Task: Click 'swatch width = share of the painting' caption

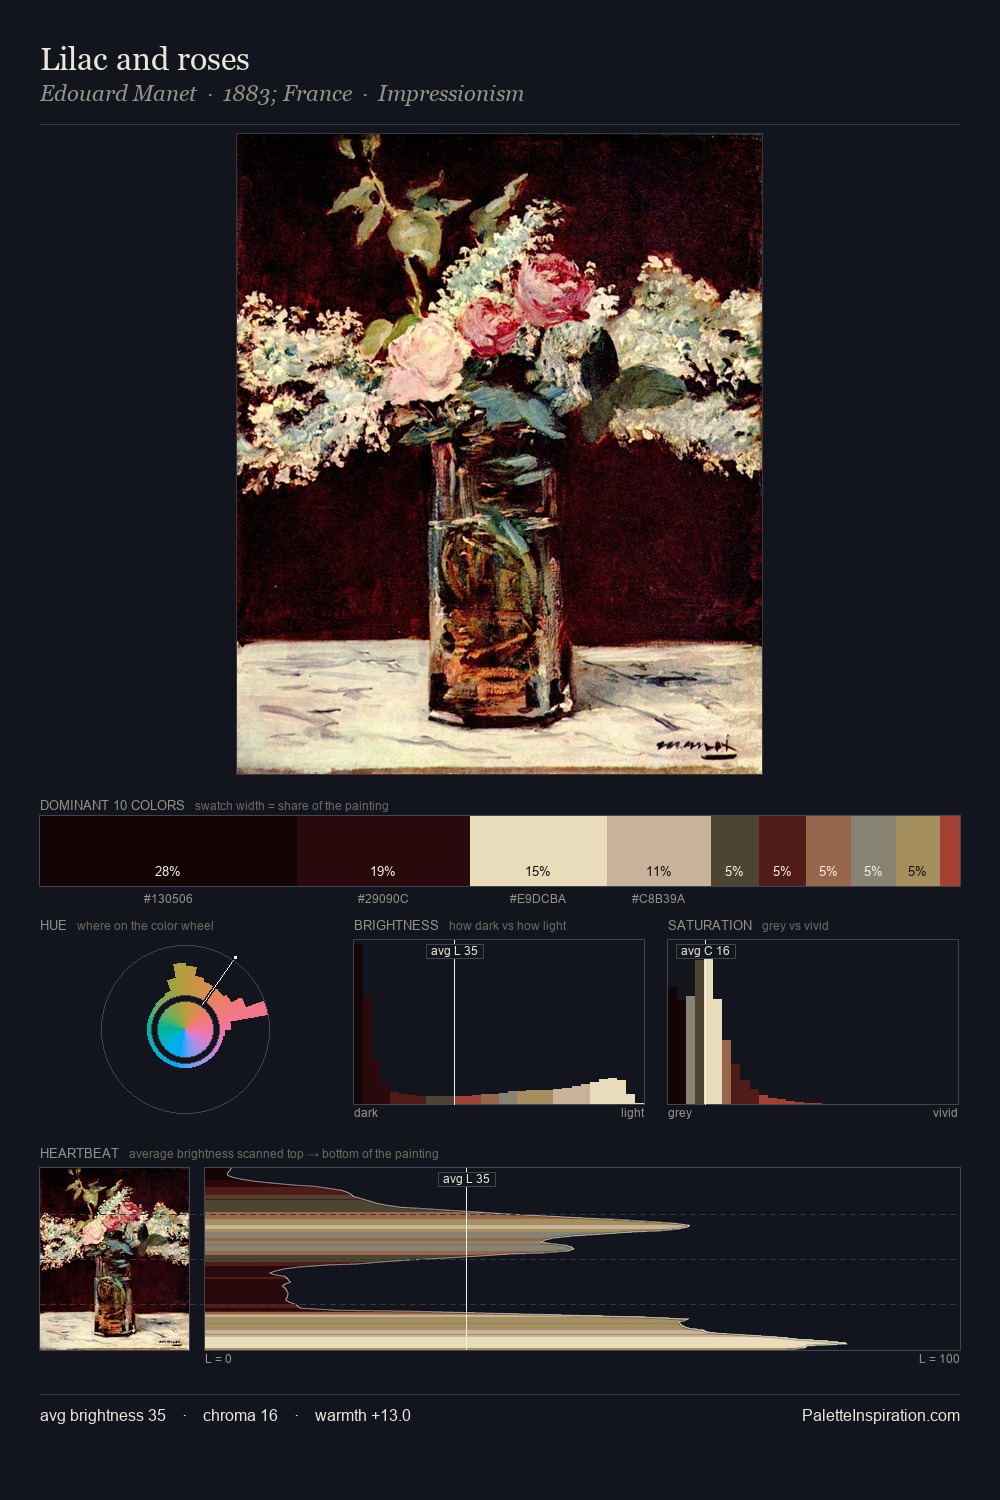Action: [292, 806]
